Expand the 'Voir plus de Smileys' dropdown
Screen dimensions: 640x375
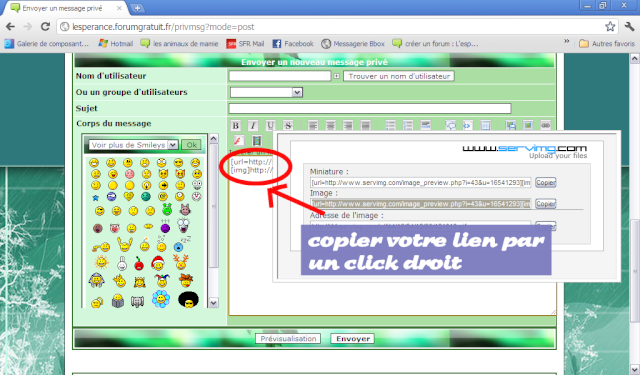tap(133, 145)
